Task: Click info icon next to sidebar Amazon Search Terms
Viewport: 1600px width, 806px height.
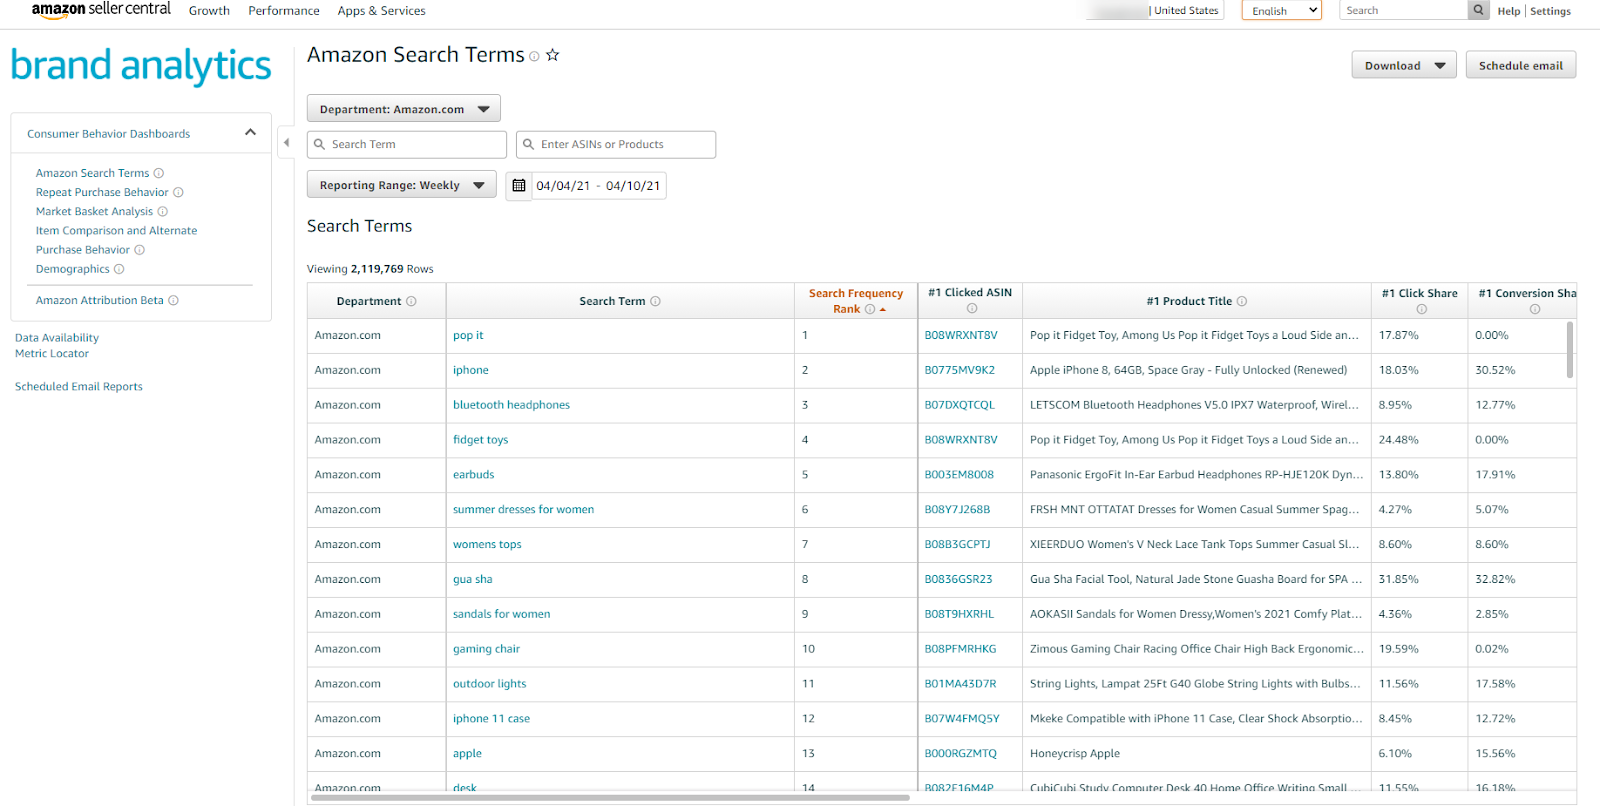Action: pyautogui.click(x=158, y=173)
